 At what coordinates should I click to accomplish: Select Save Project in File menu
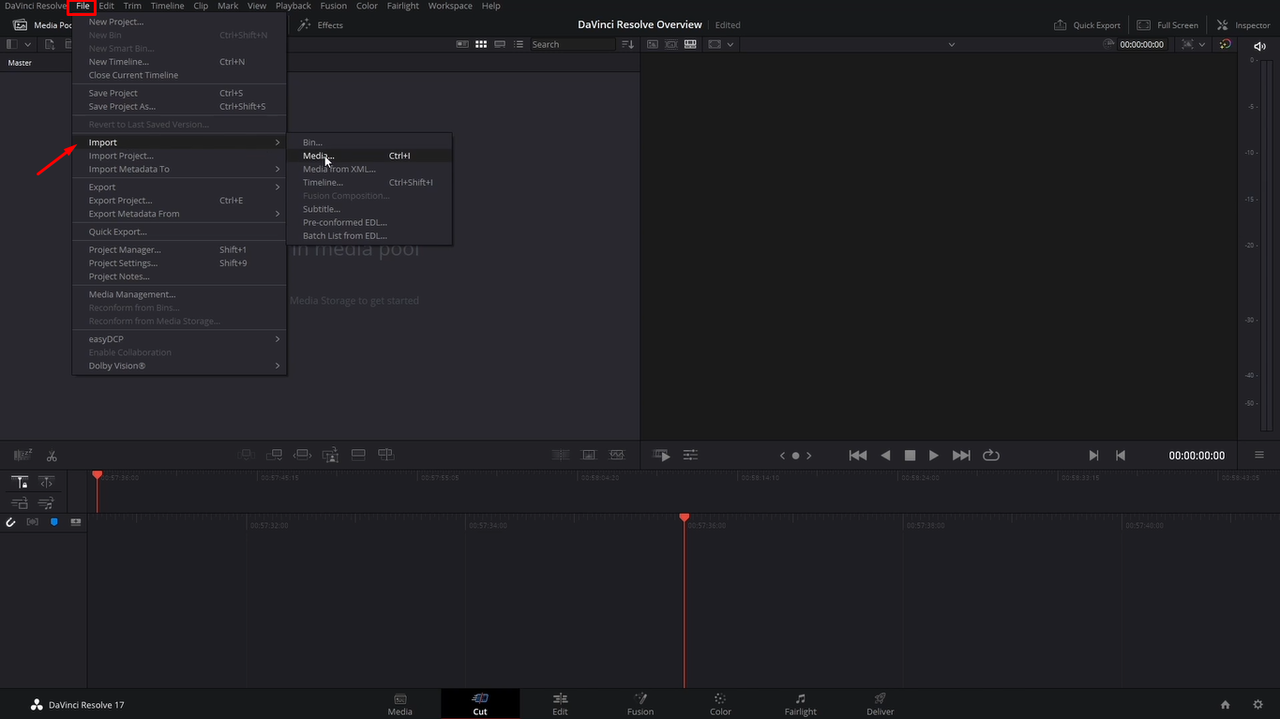(x=179, y=93)
